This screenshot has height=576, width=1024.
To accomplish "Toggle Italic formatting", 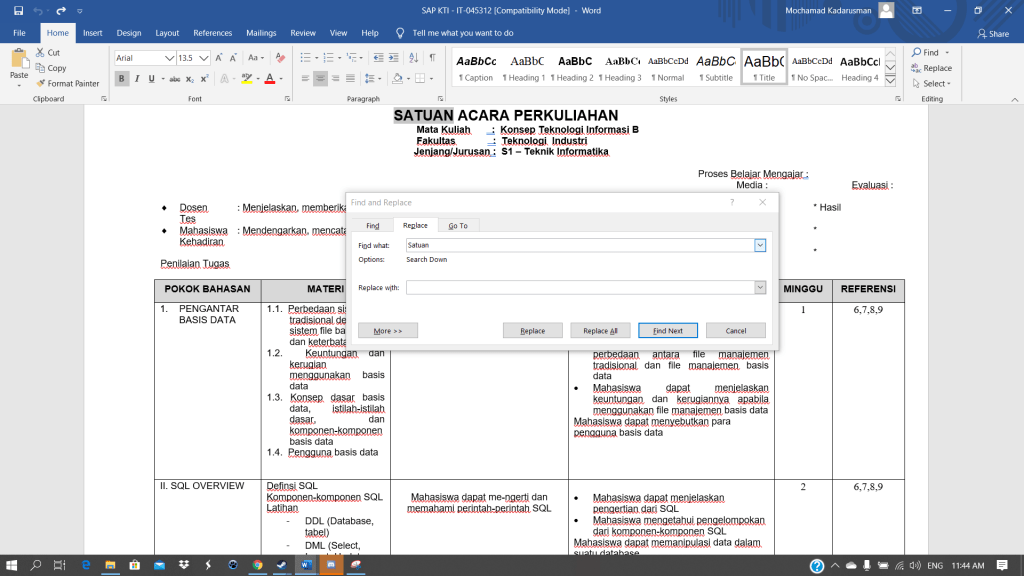I will (x=137, y=79).
